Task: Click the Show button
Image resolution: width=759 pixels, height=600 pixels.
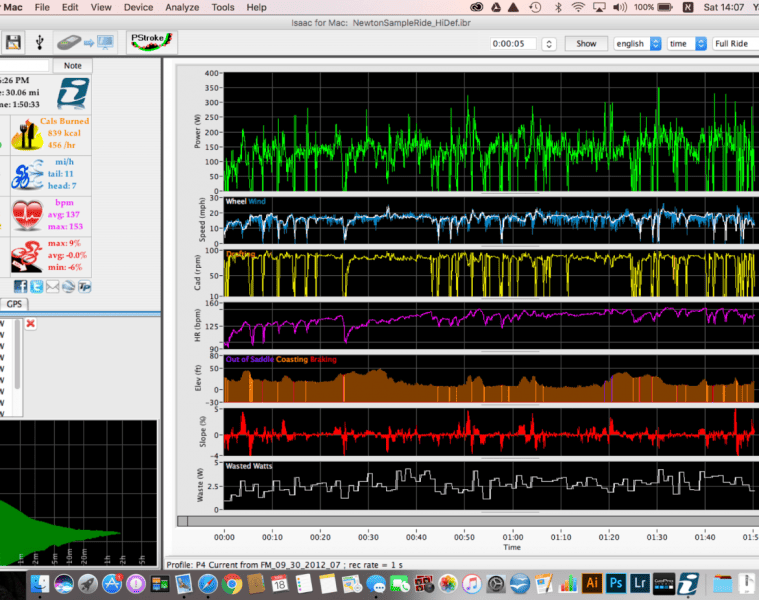Action: coord(586,44)
